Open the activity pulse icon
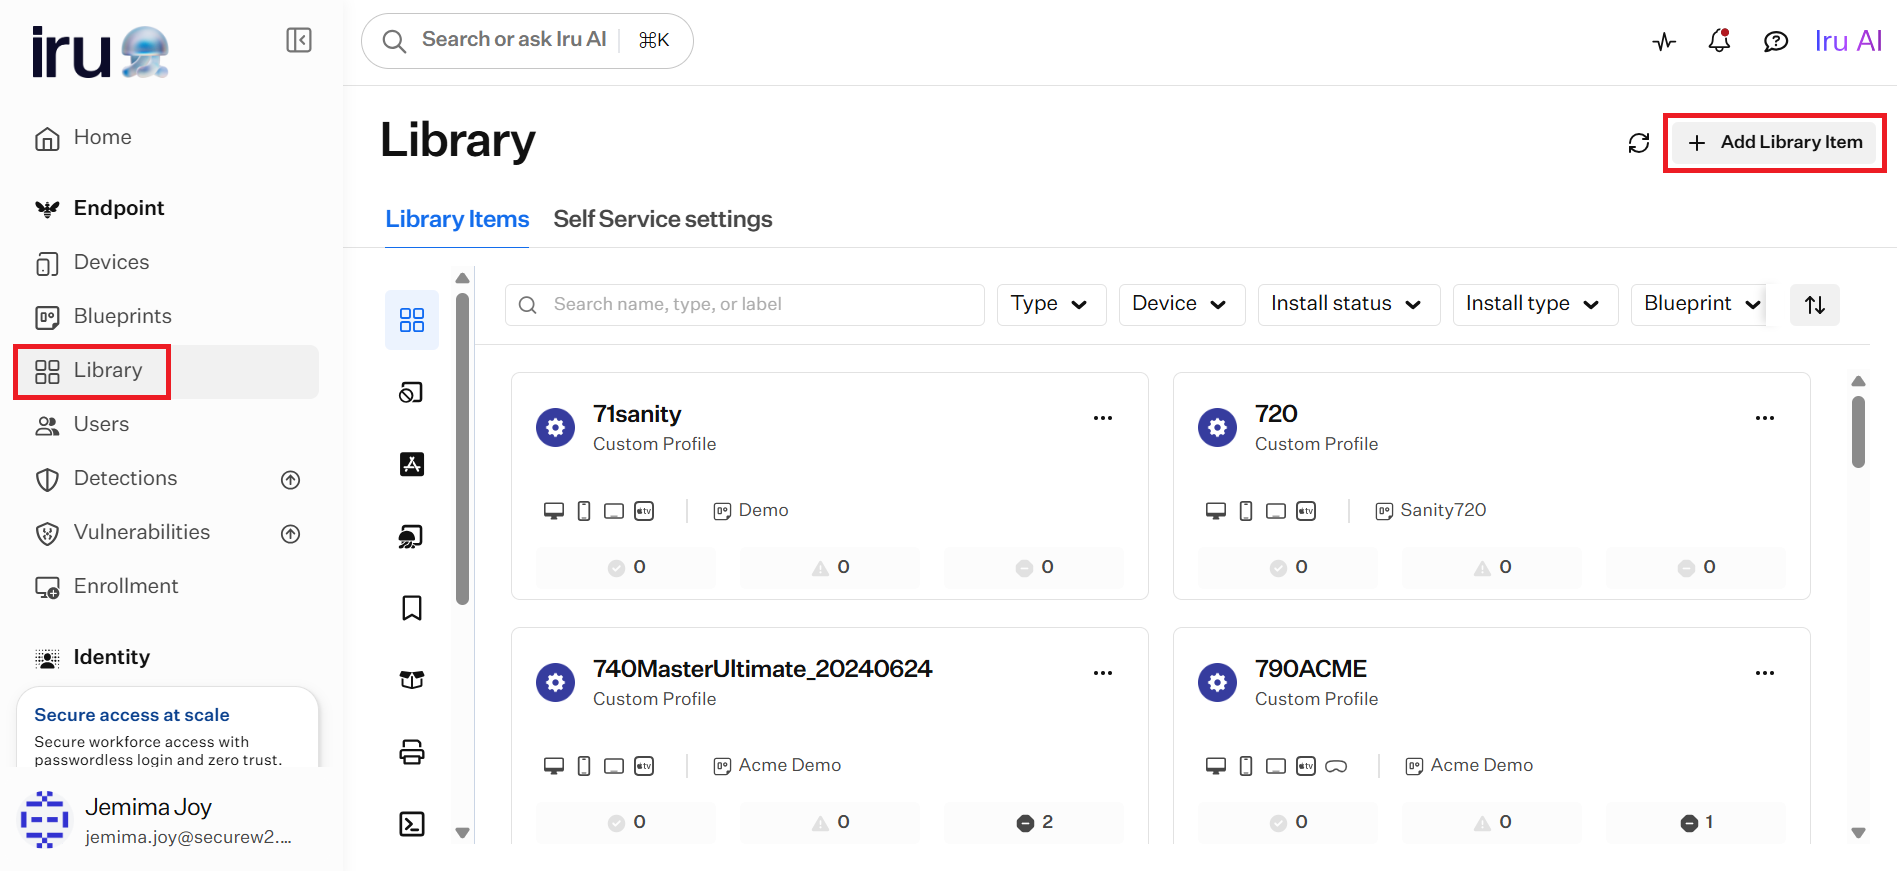1897x871 pixels. point(1664,42)
